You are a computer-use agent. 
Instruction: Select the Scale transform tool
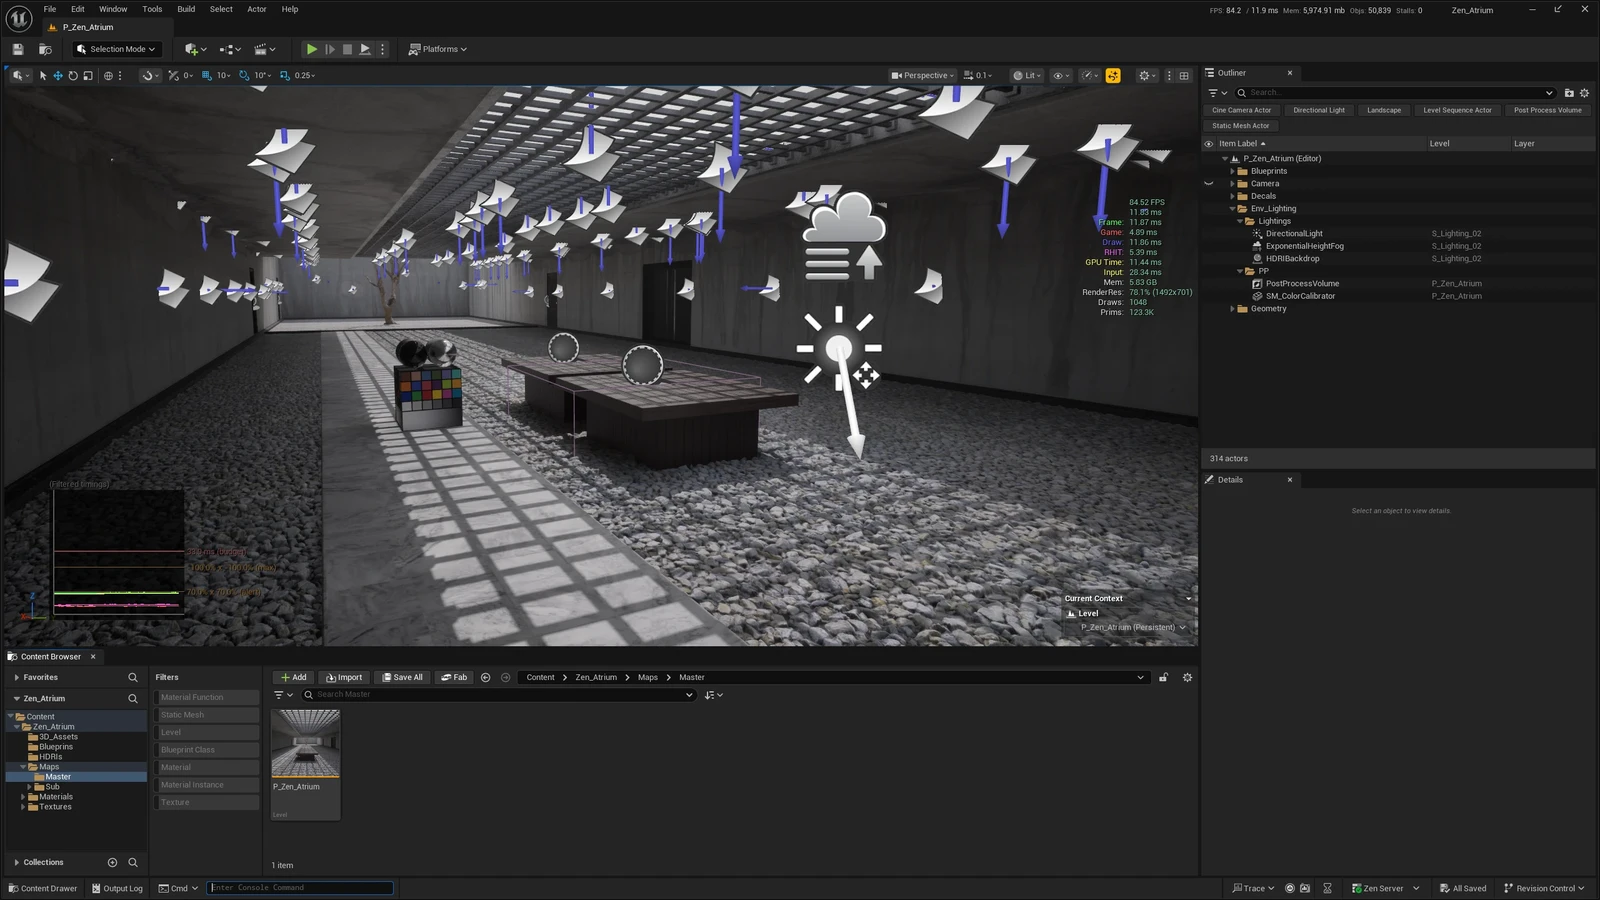pos(88,75)
